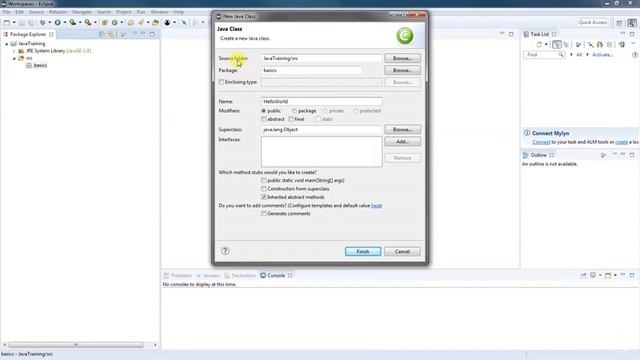Click the New file toolbar icon
Screen dimensions: 640x360
tap(6, 22)
